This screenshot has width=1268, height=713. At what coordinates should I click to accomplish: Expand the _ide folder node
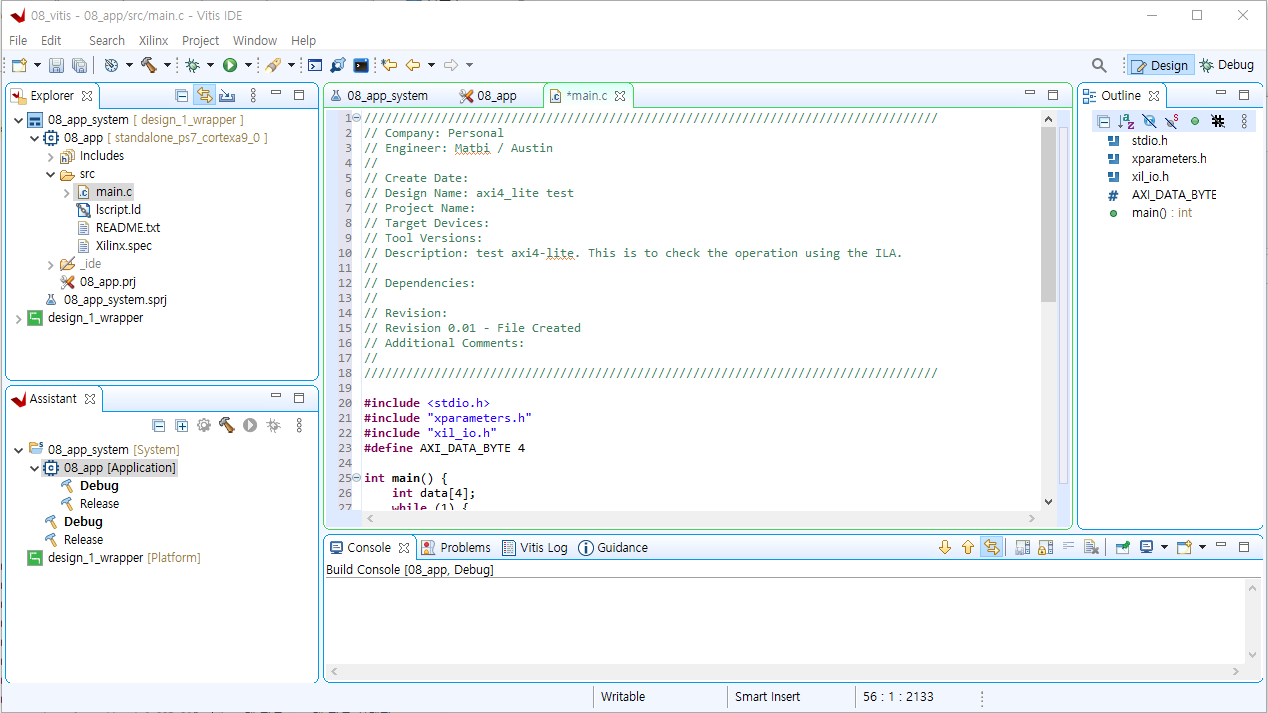click(x=51, y=265)
